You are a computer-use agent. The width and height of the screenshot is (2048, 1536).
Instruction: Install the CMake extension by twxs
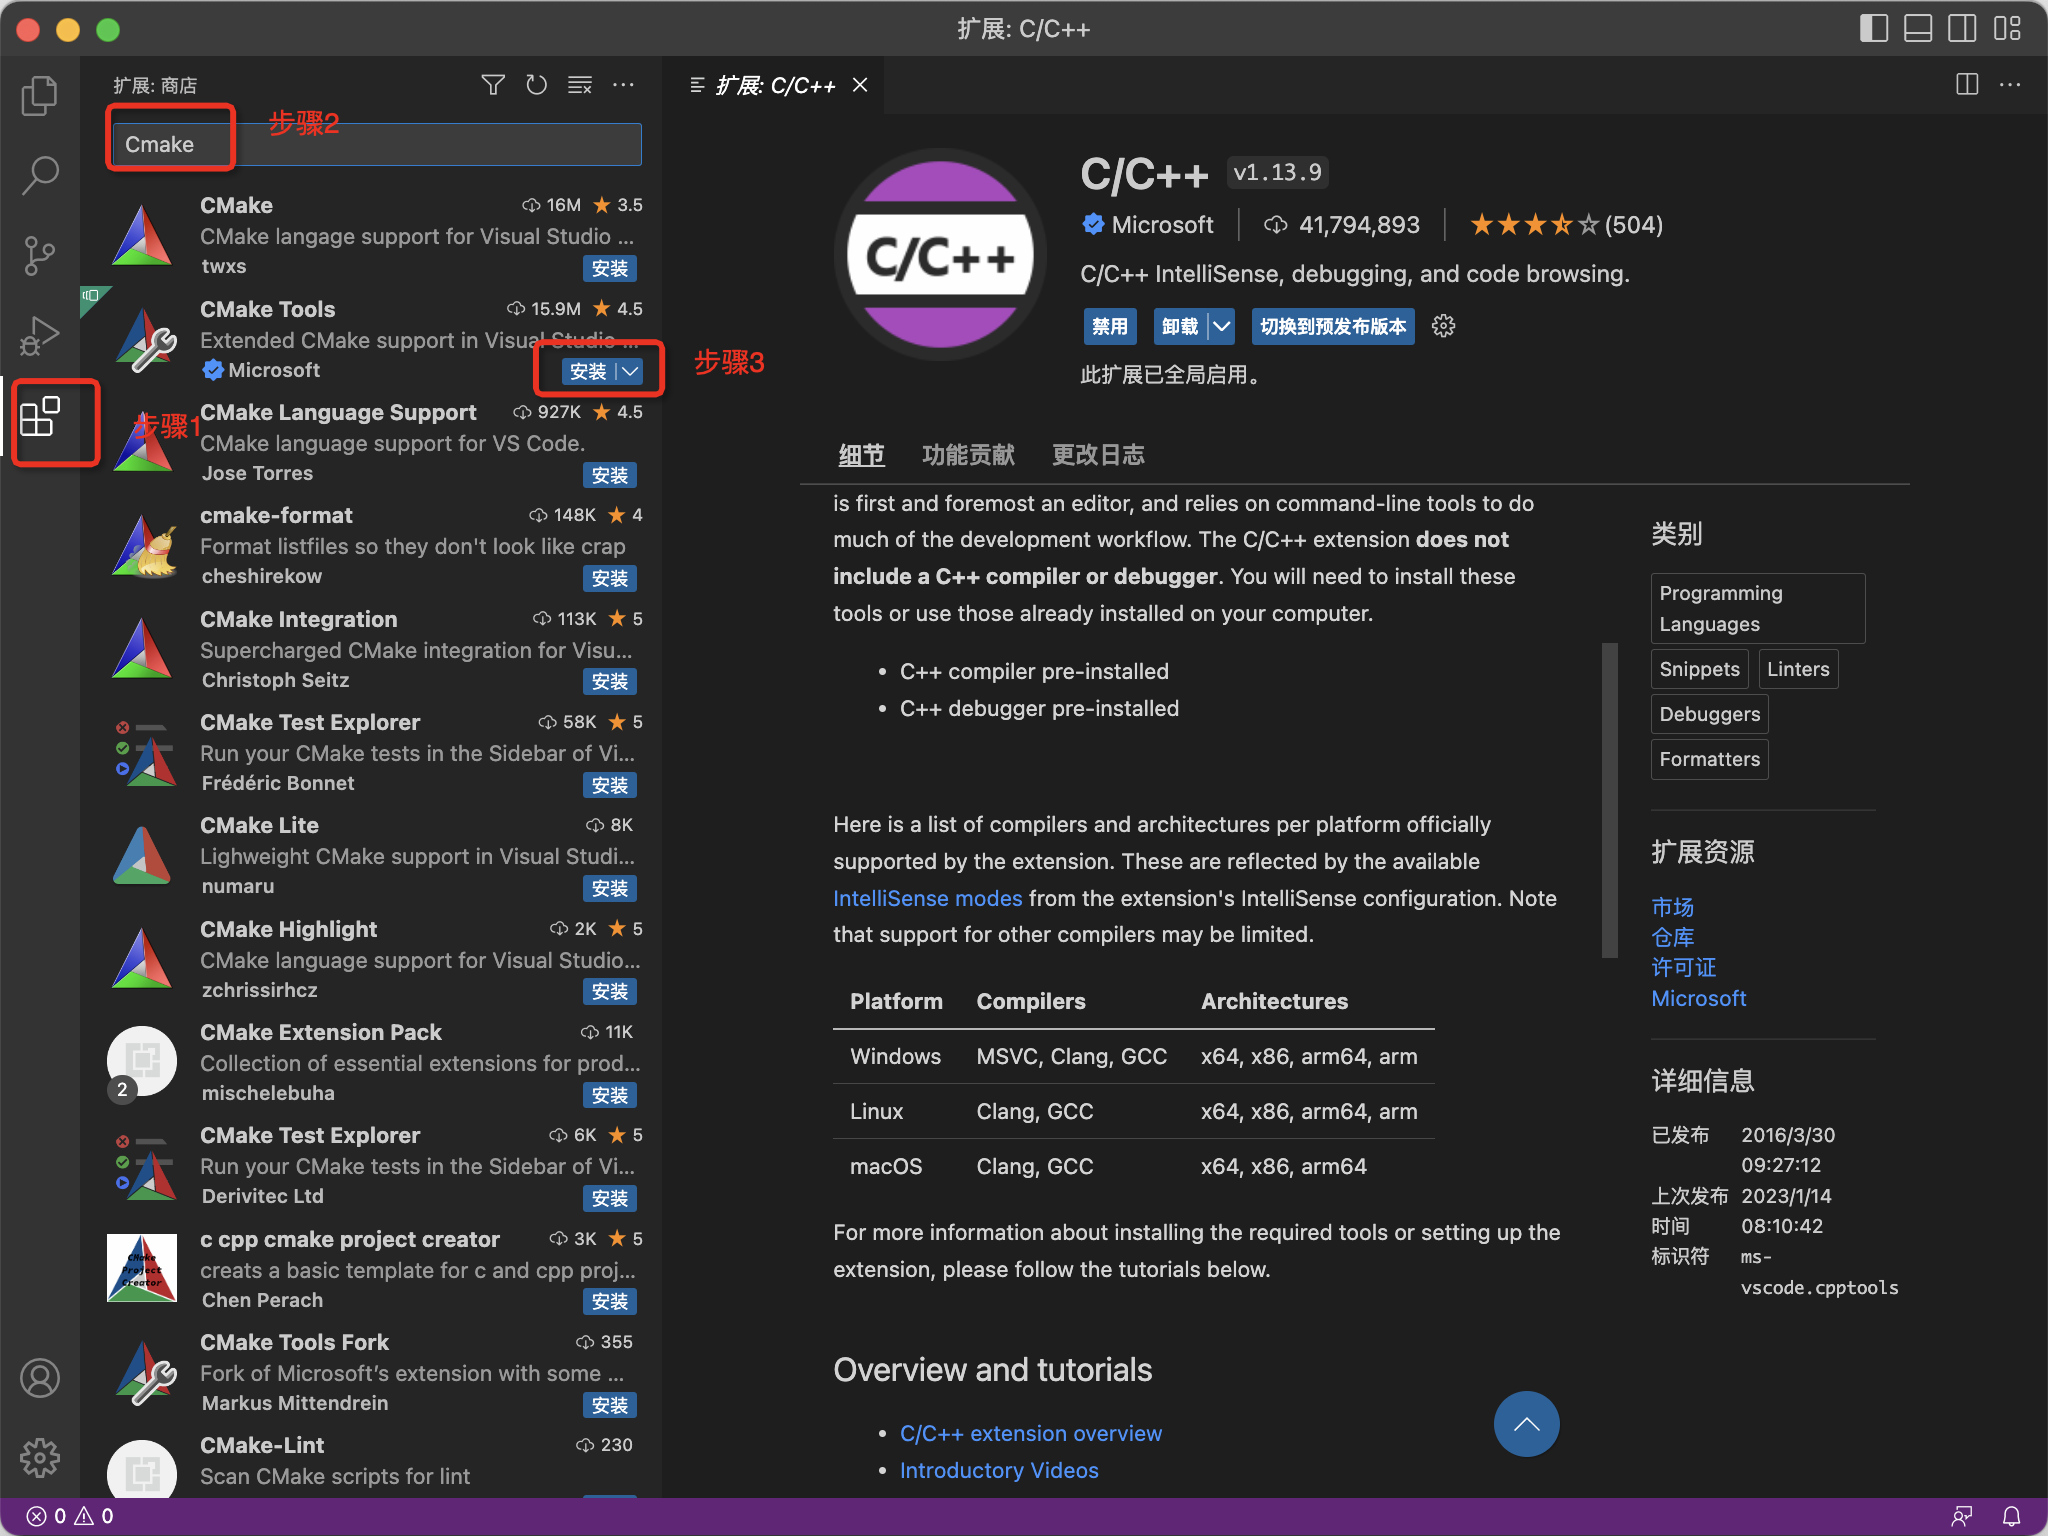click(x=610, y=269)
